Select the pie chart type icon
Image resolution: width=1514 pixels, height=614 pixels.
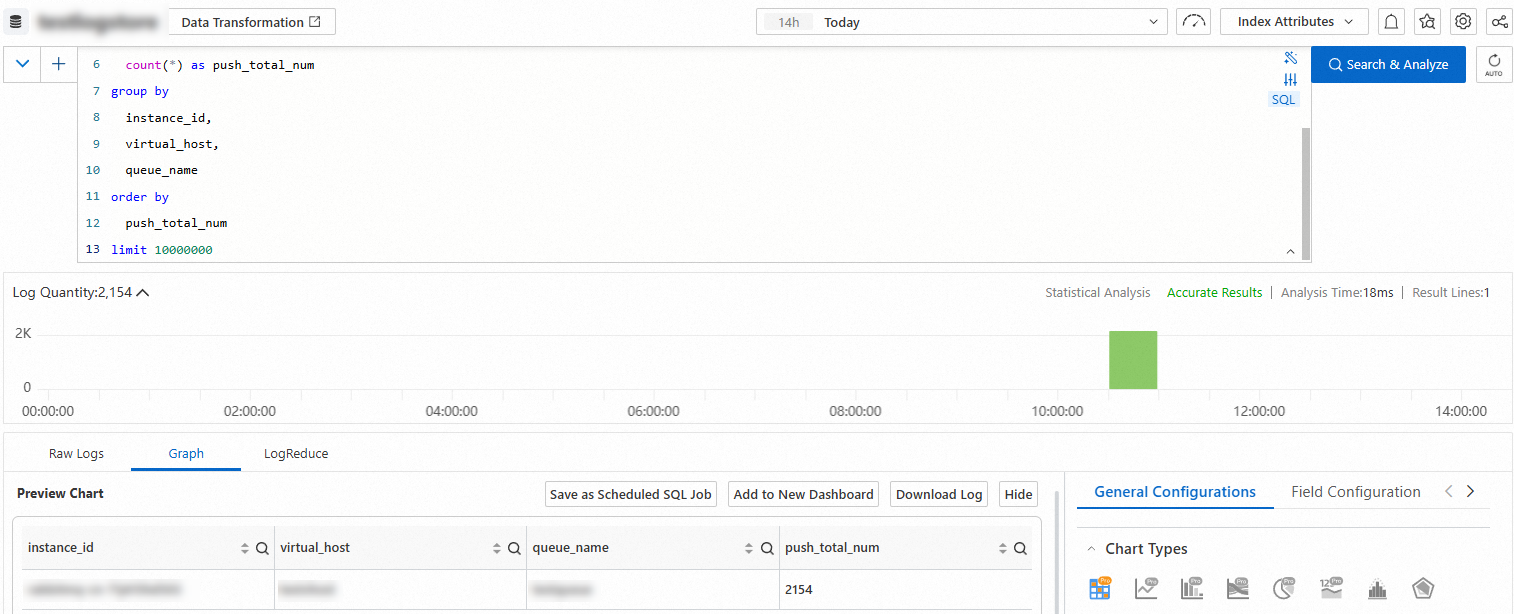point(1285,588)
